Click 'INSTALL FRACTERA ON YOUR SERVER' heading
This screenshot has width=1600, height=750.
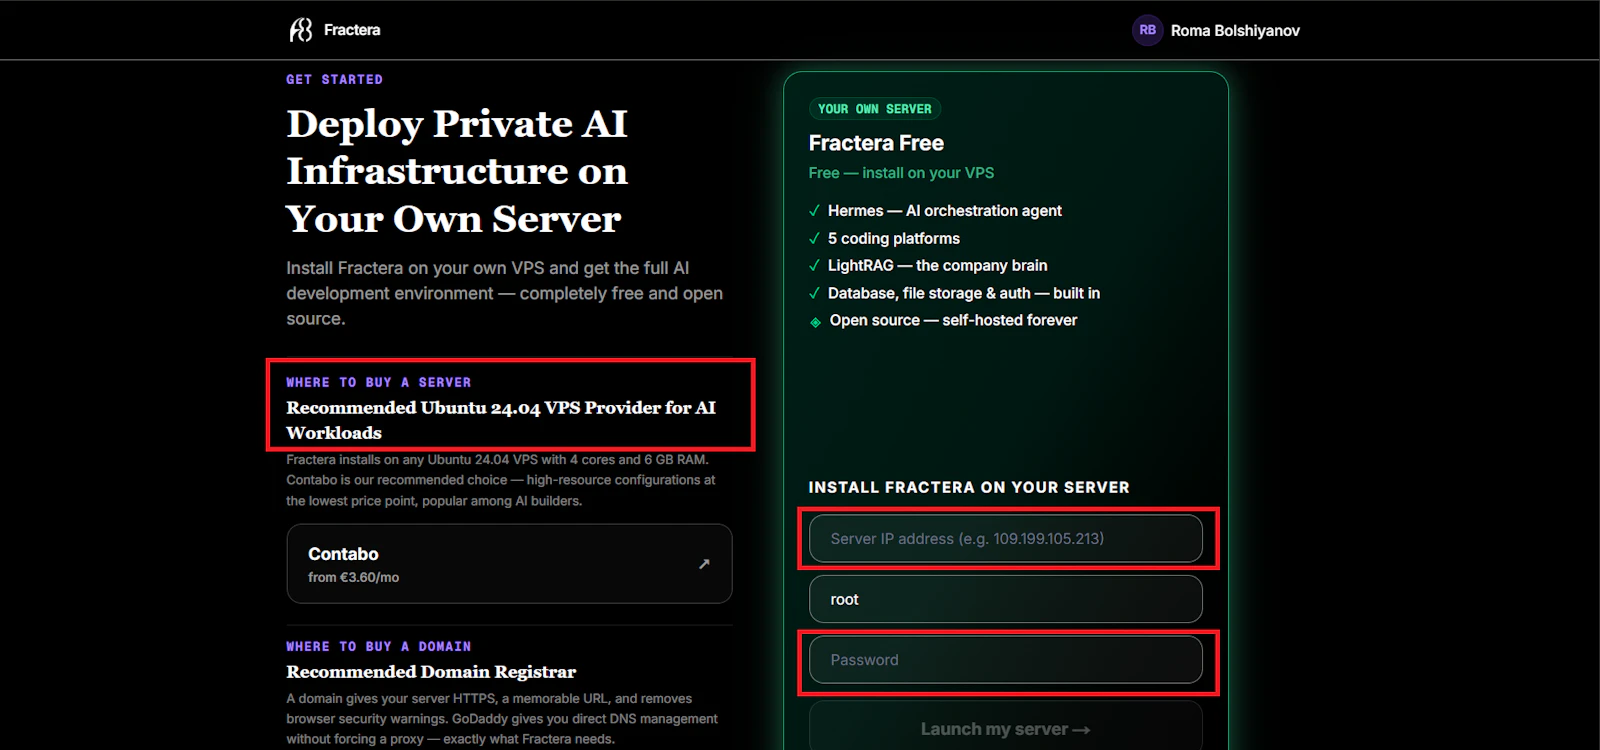(969, 487)
